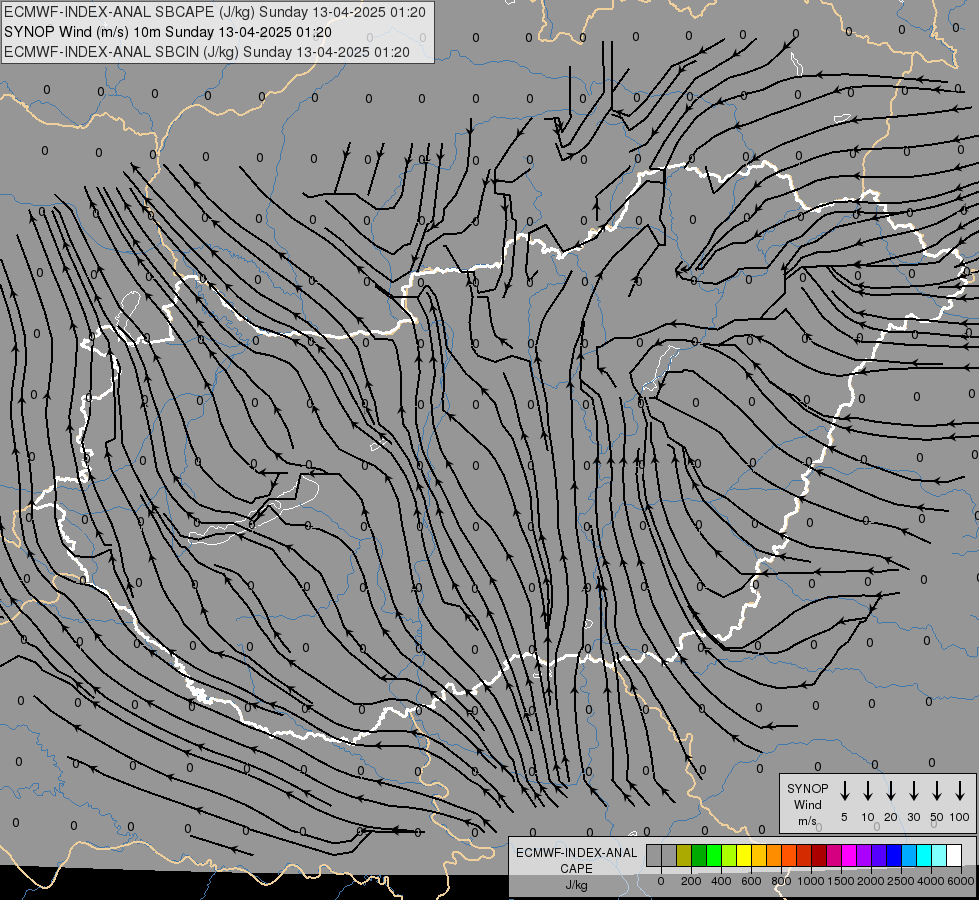Click the 2500 tick label on colorbar
The width and height of the screenshot is (979, 900).
[901, 881]
